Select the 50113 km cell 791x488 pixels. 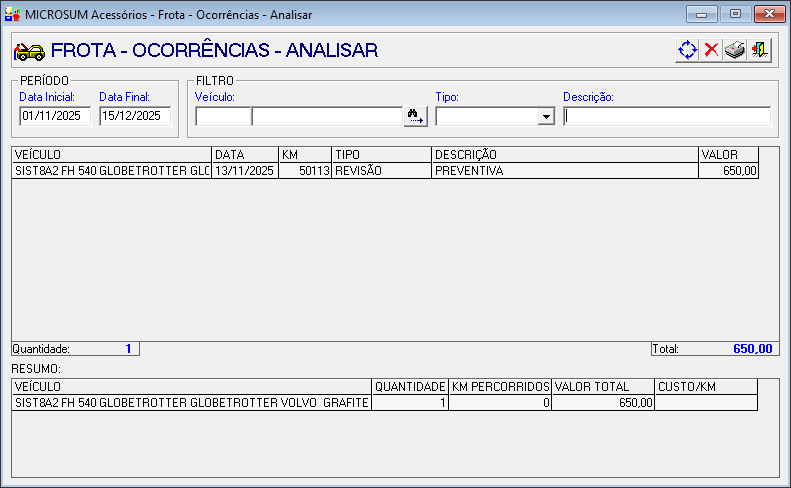tap(305, 171)
